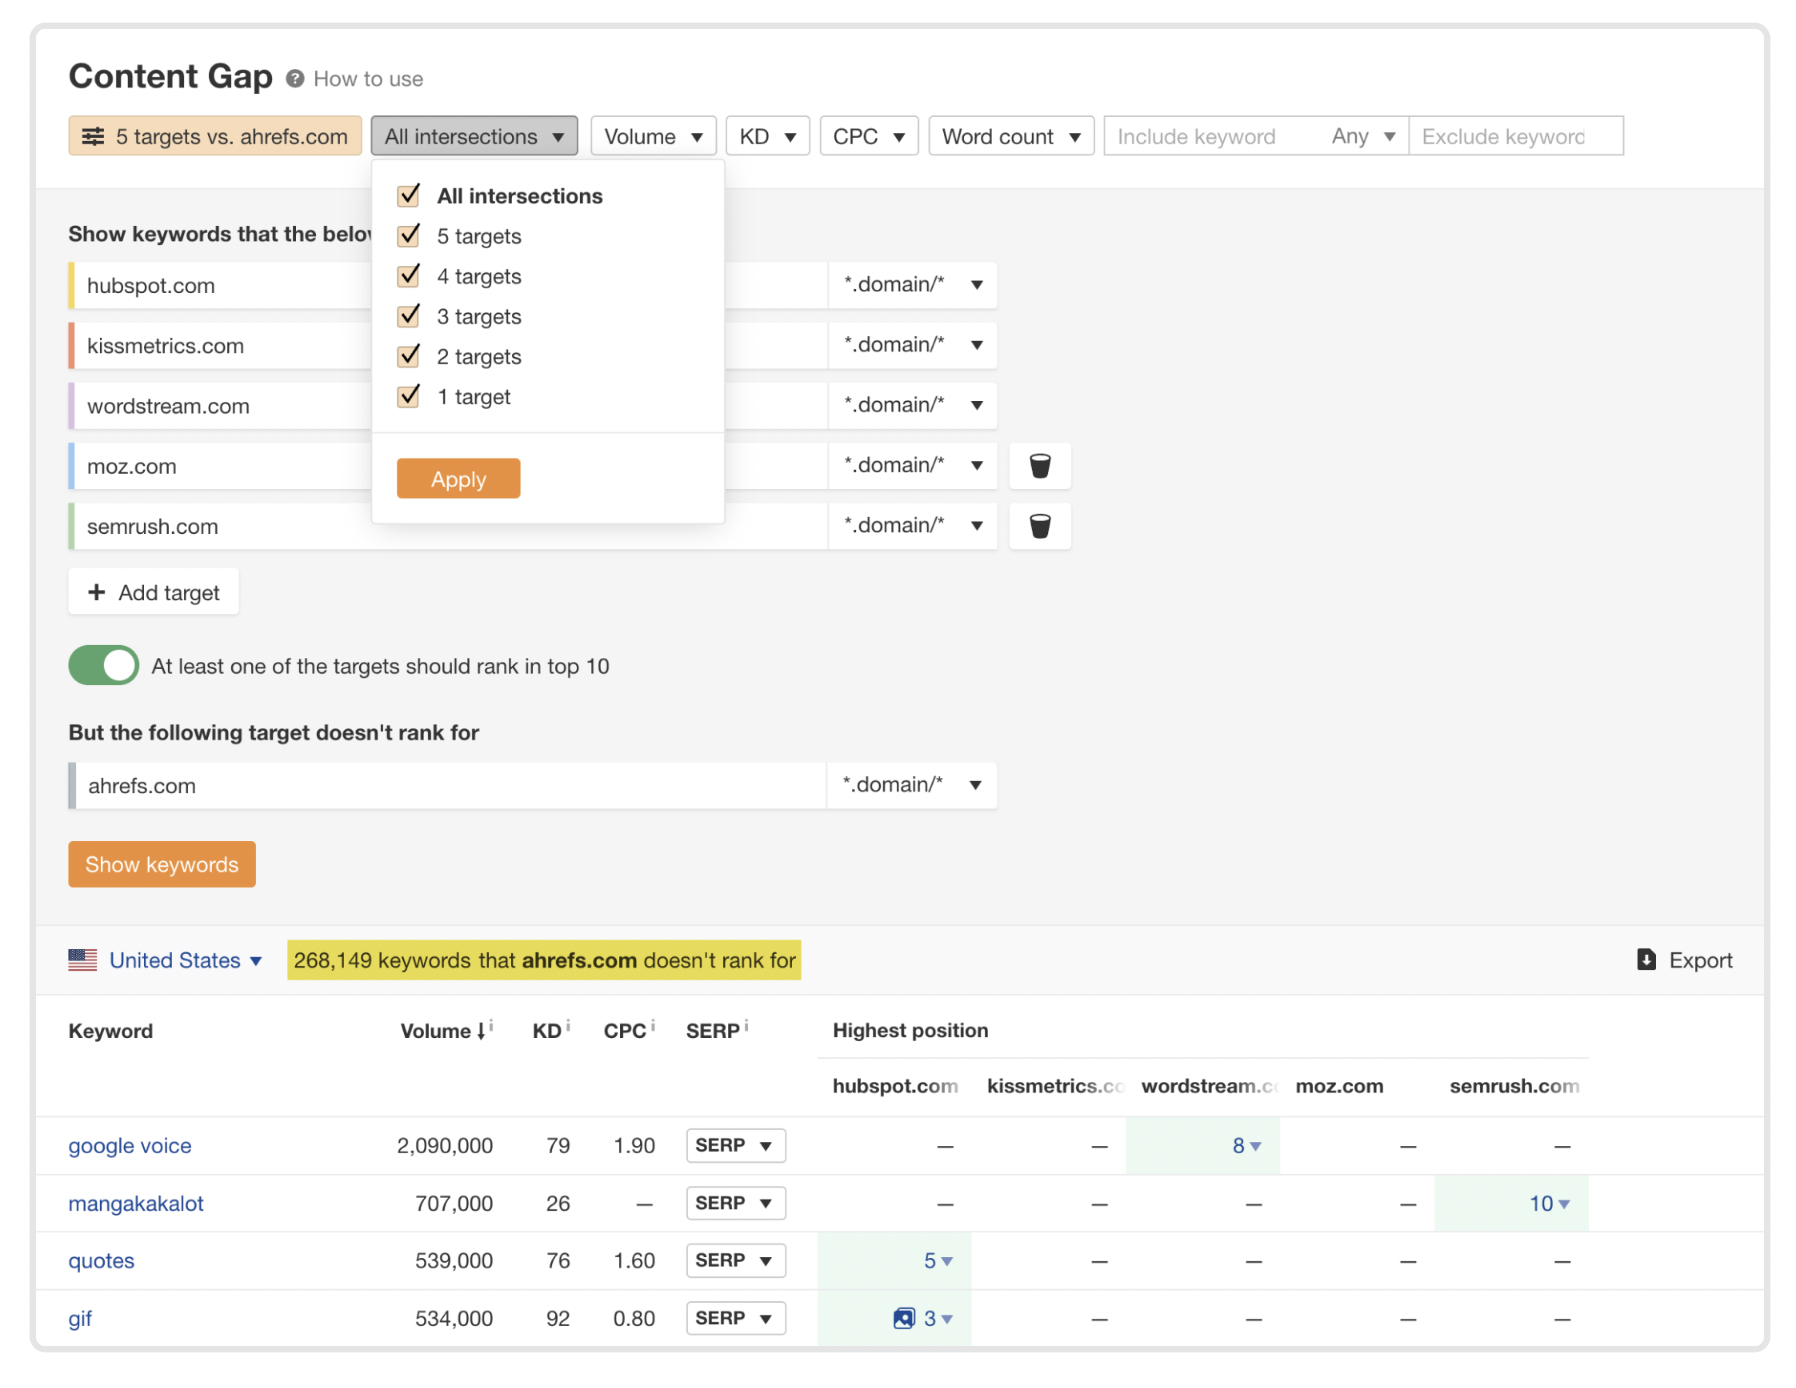Click the United States flag icon
This screenshot has width=1796, height=1388.
pos(83,960)
